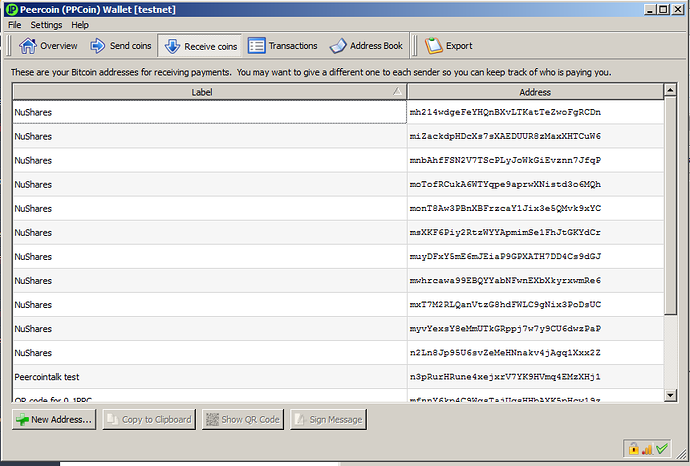Select address moTofRCukA6WTYqpe9aprwXNistd3o6MQh
The height and width of the screenshot is (466, 690).
pos(505,184)
